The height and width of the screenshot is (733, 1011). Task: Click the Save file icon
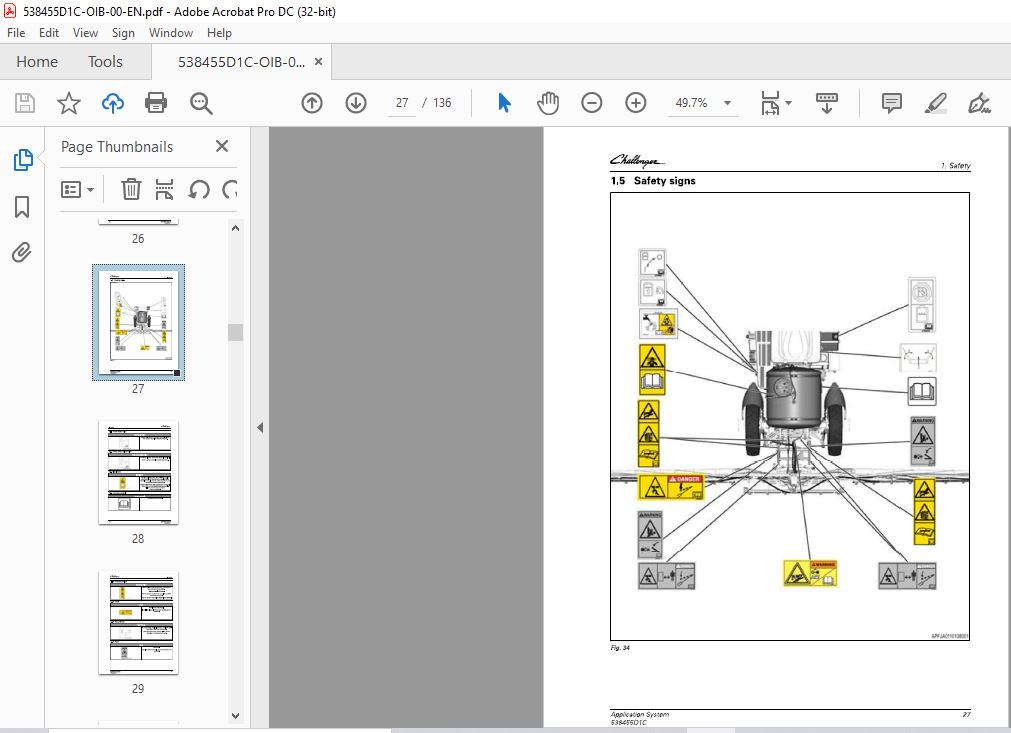(x=25, y=103)
